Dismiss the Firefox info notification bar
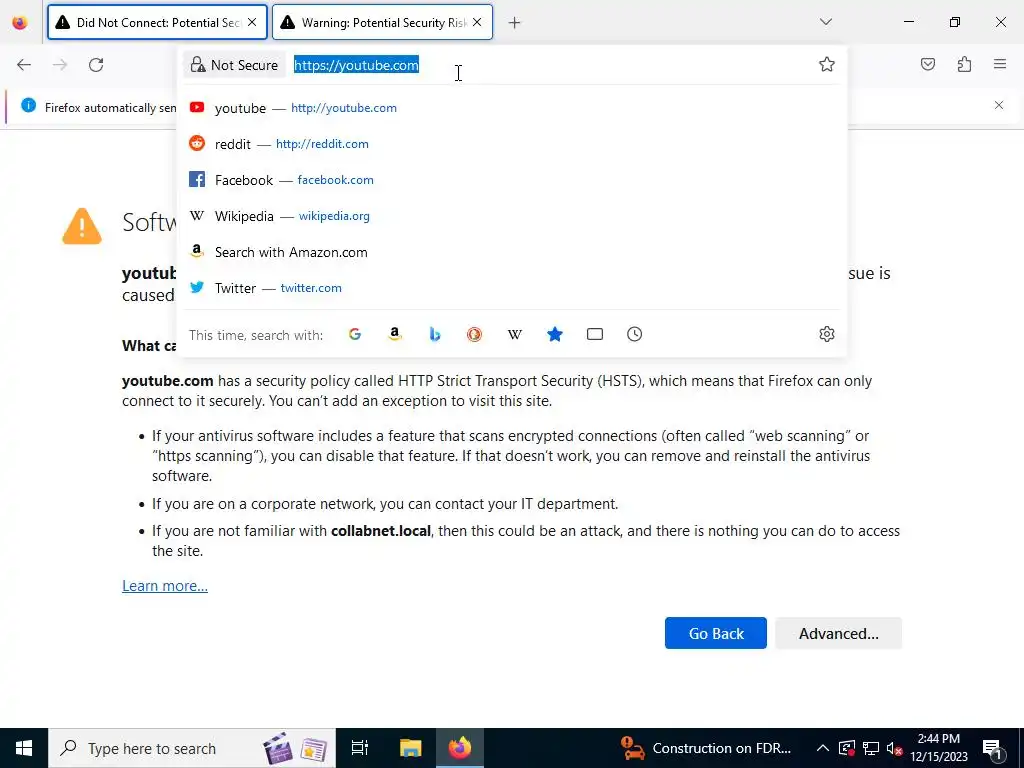Screen dimensions: 1024x768 [x=999, y=105]
